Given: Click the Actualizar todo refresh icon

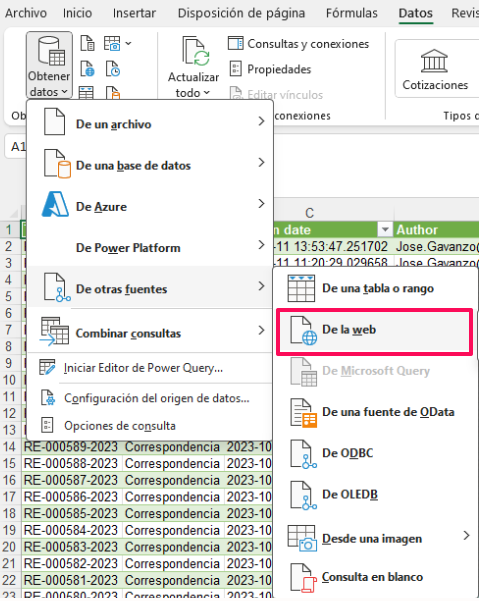Looking at the screenshot, I should 196,52.
